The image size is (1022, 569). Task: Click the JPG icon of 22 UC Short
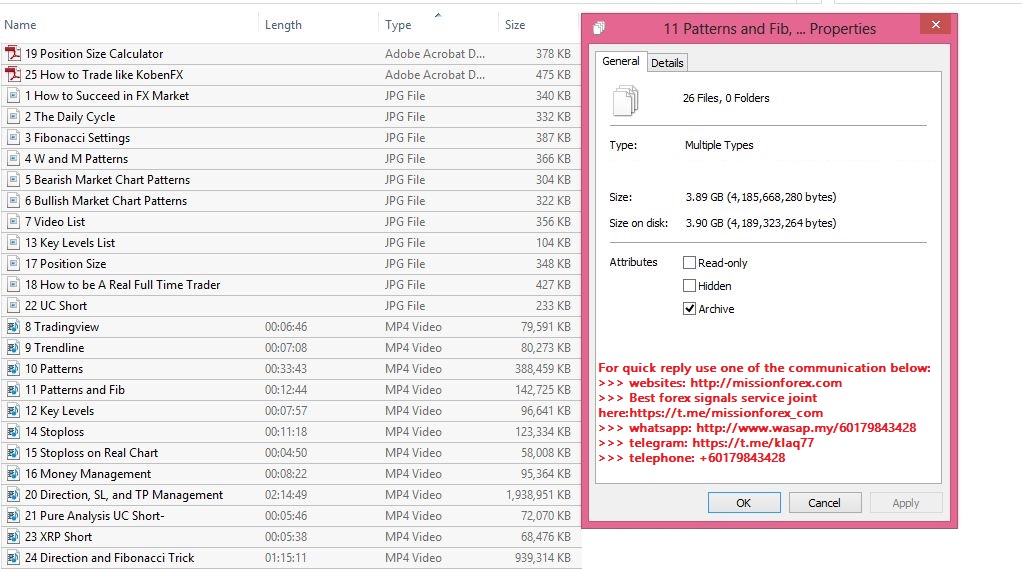[13, 306]
